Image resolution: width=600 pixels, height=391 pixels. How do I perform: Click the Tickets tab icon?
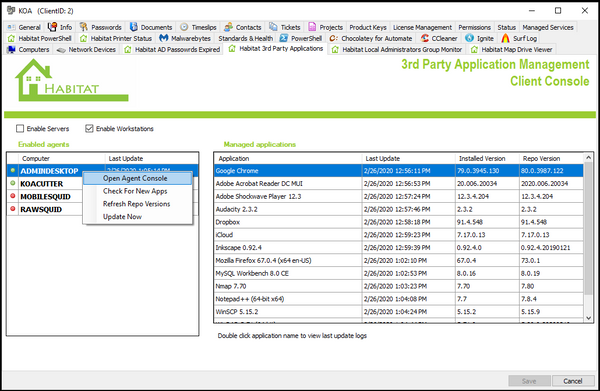point(273,27)
